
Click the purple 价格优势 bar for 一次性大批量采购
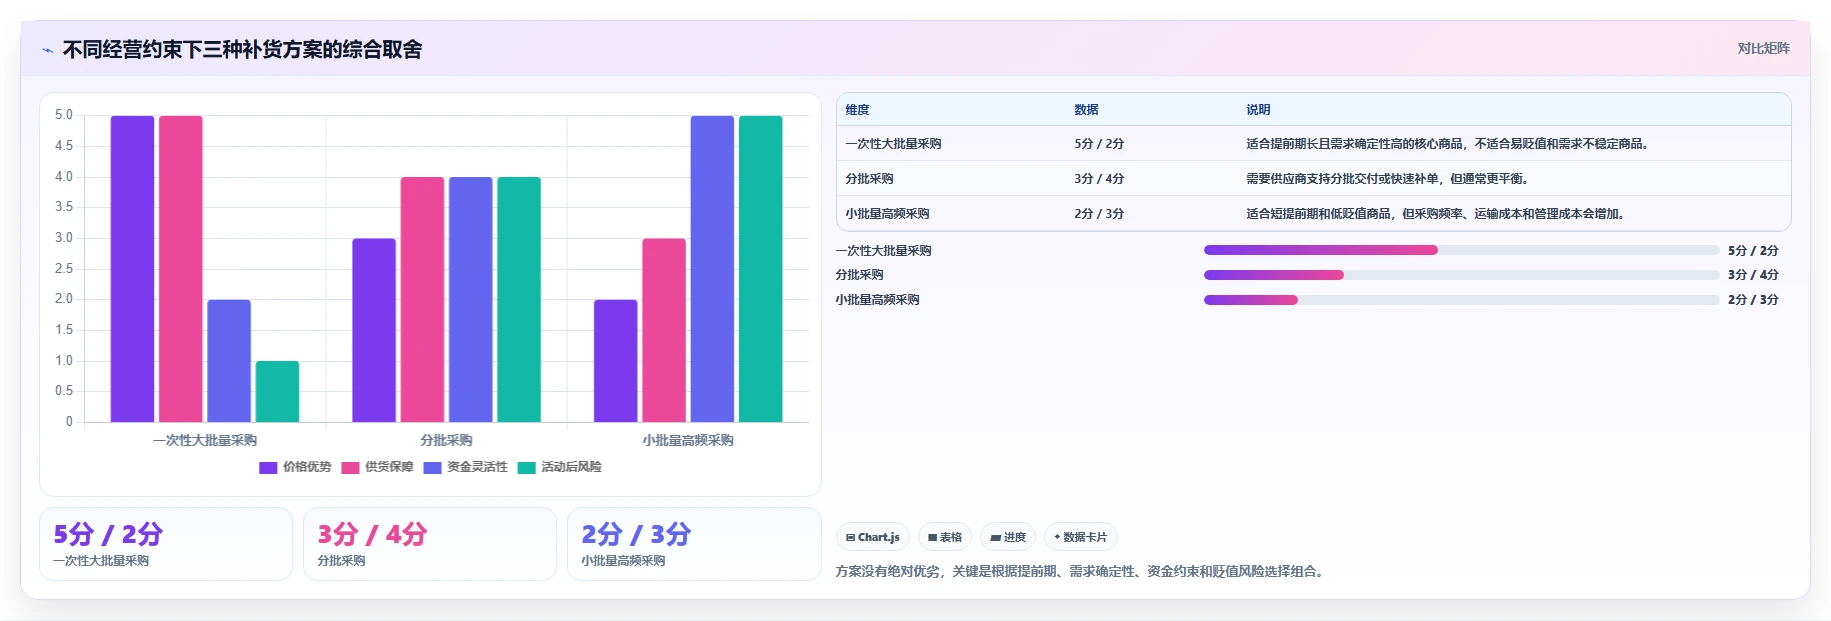click(132, 269)
